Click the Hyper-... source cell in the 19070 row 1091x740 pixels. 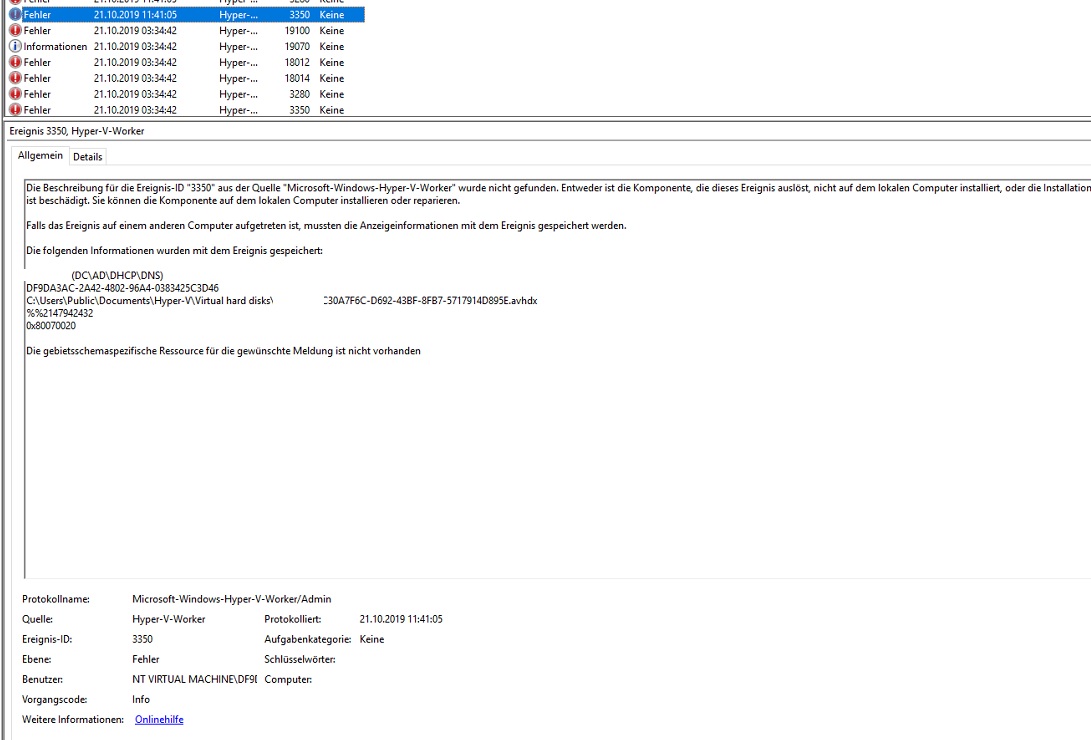coord(238,47)
